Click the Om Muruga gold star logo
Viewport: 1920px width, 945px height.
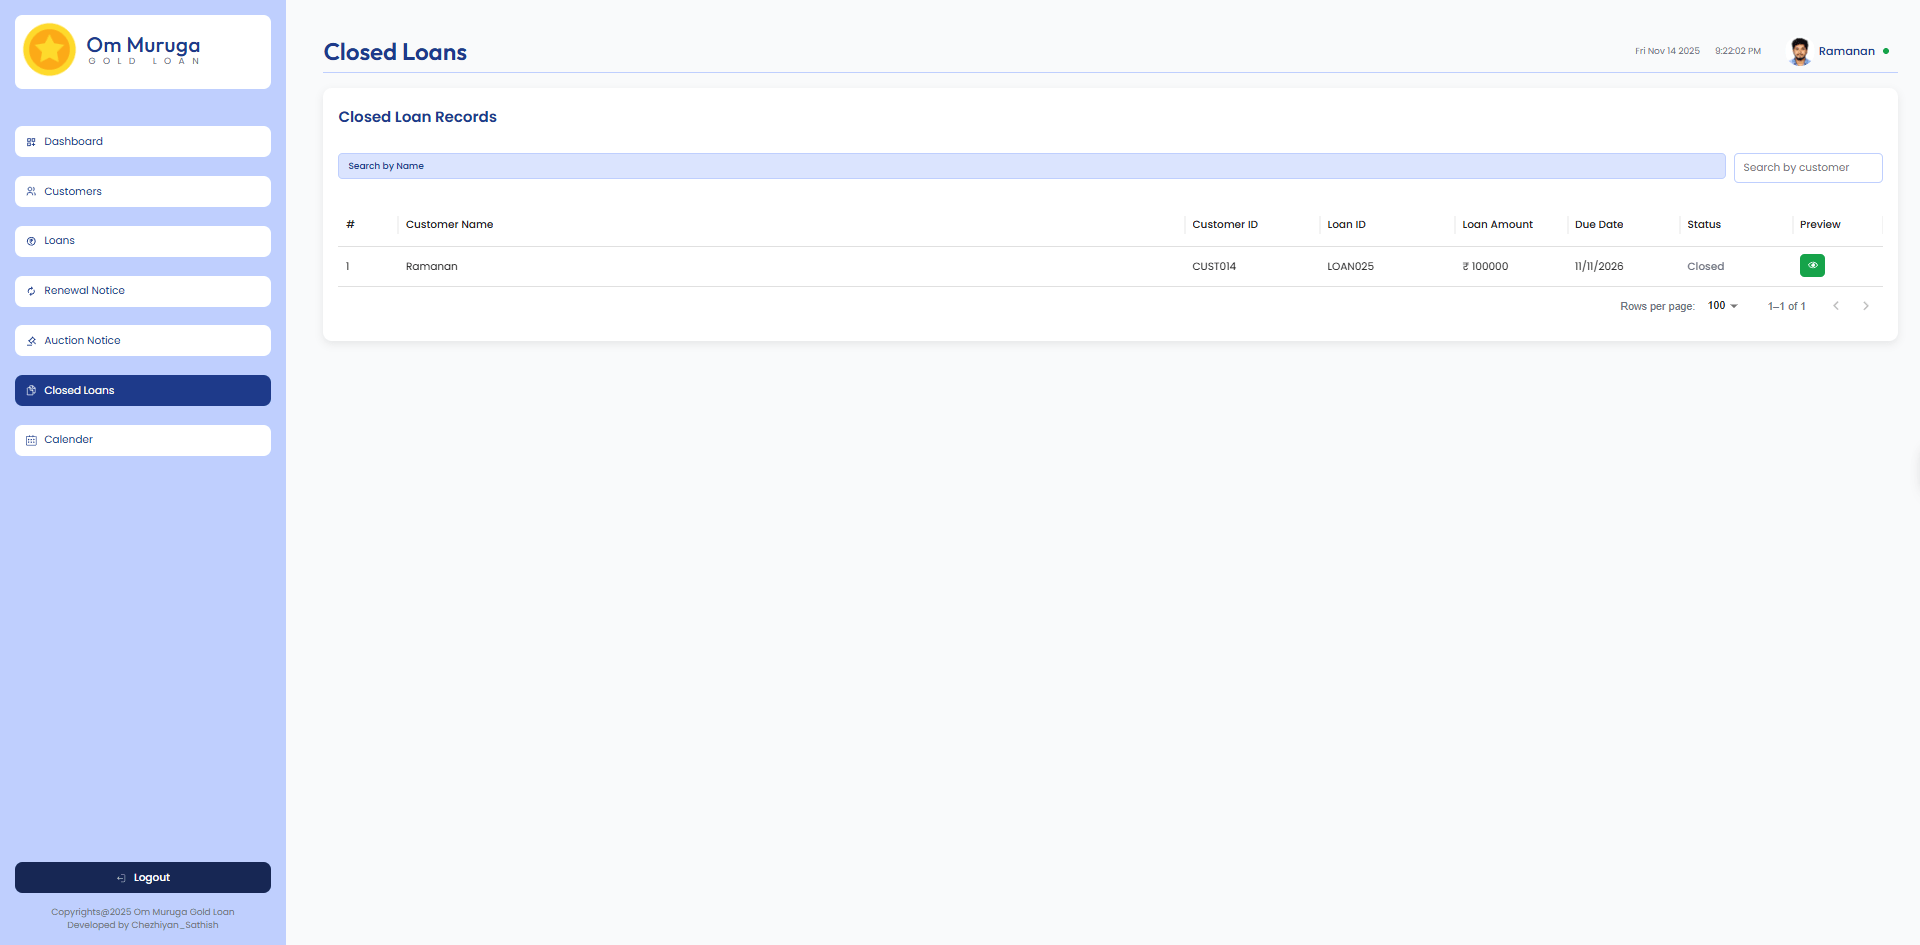(49, 50)
